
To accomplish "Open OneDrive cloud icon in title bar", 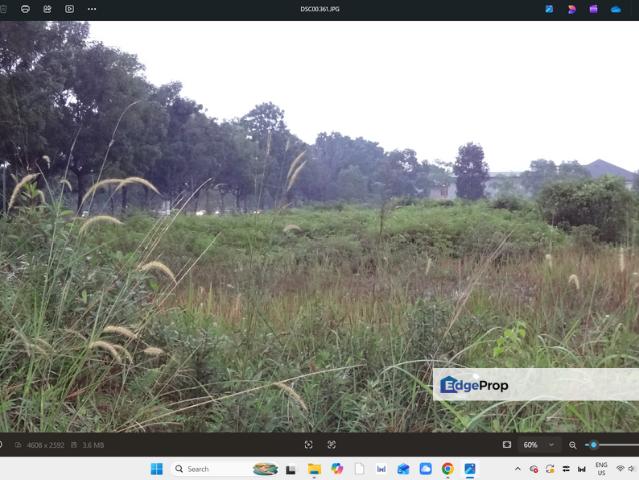I will tap(616, 9).
